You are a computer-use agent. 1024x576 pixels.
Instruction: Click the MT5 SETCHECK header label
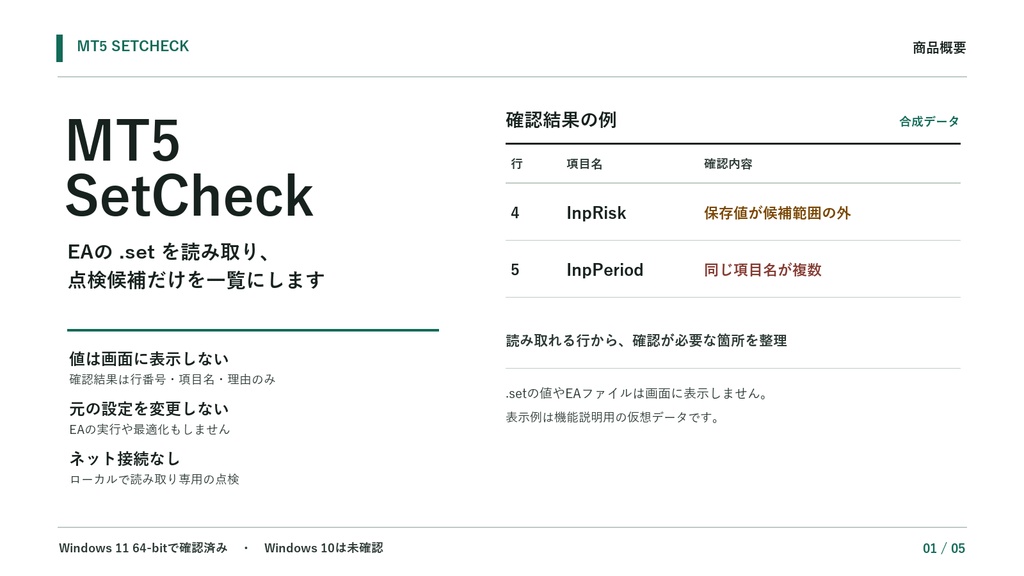tap(133, 46)
